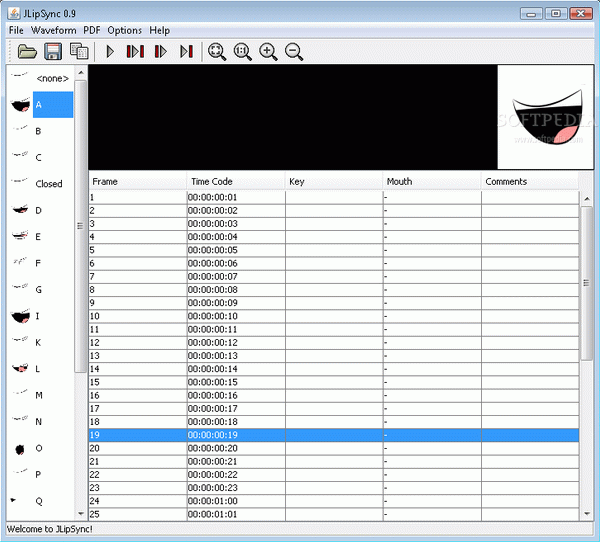Click the black waveform display area
This screenshot has height=542, width=600.
[x=293, y=117]
